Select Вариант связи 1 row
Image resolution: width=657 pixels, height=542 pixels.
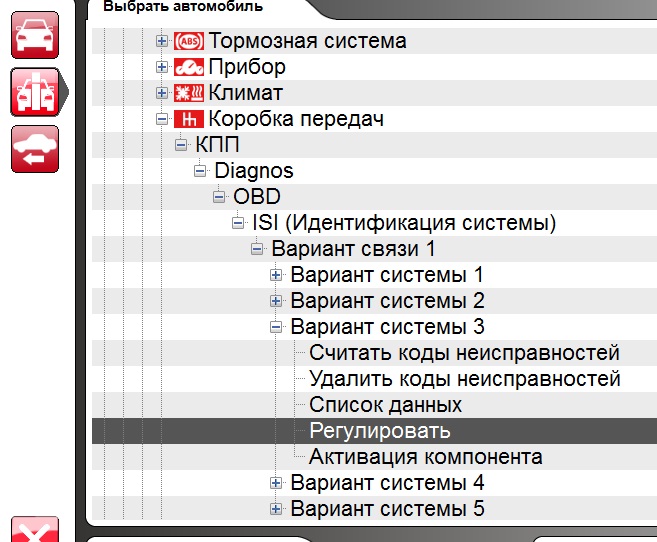point(353,249)
